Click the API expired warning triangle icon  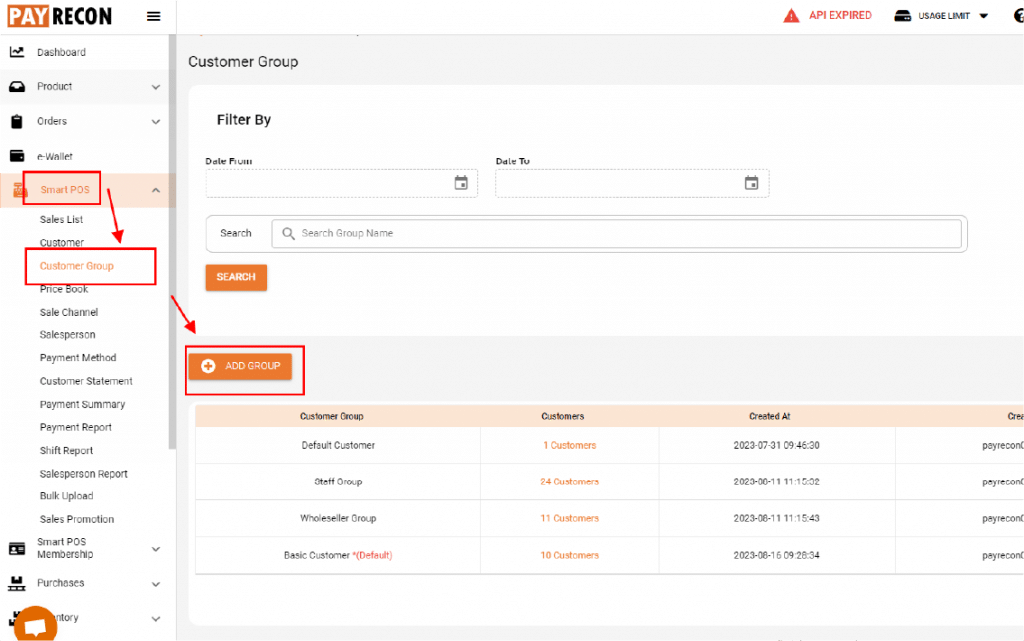point(791,16)
